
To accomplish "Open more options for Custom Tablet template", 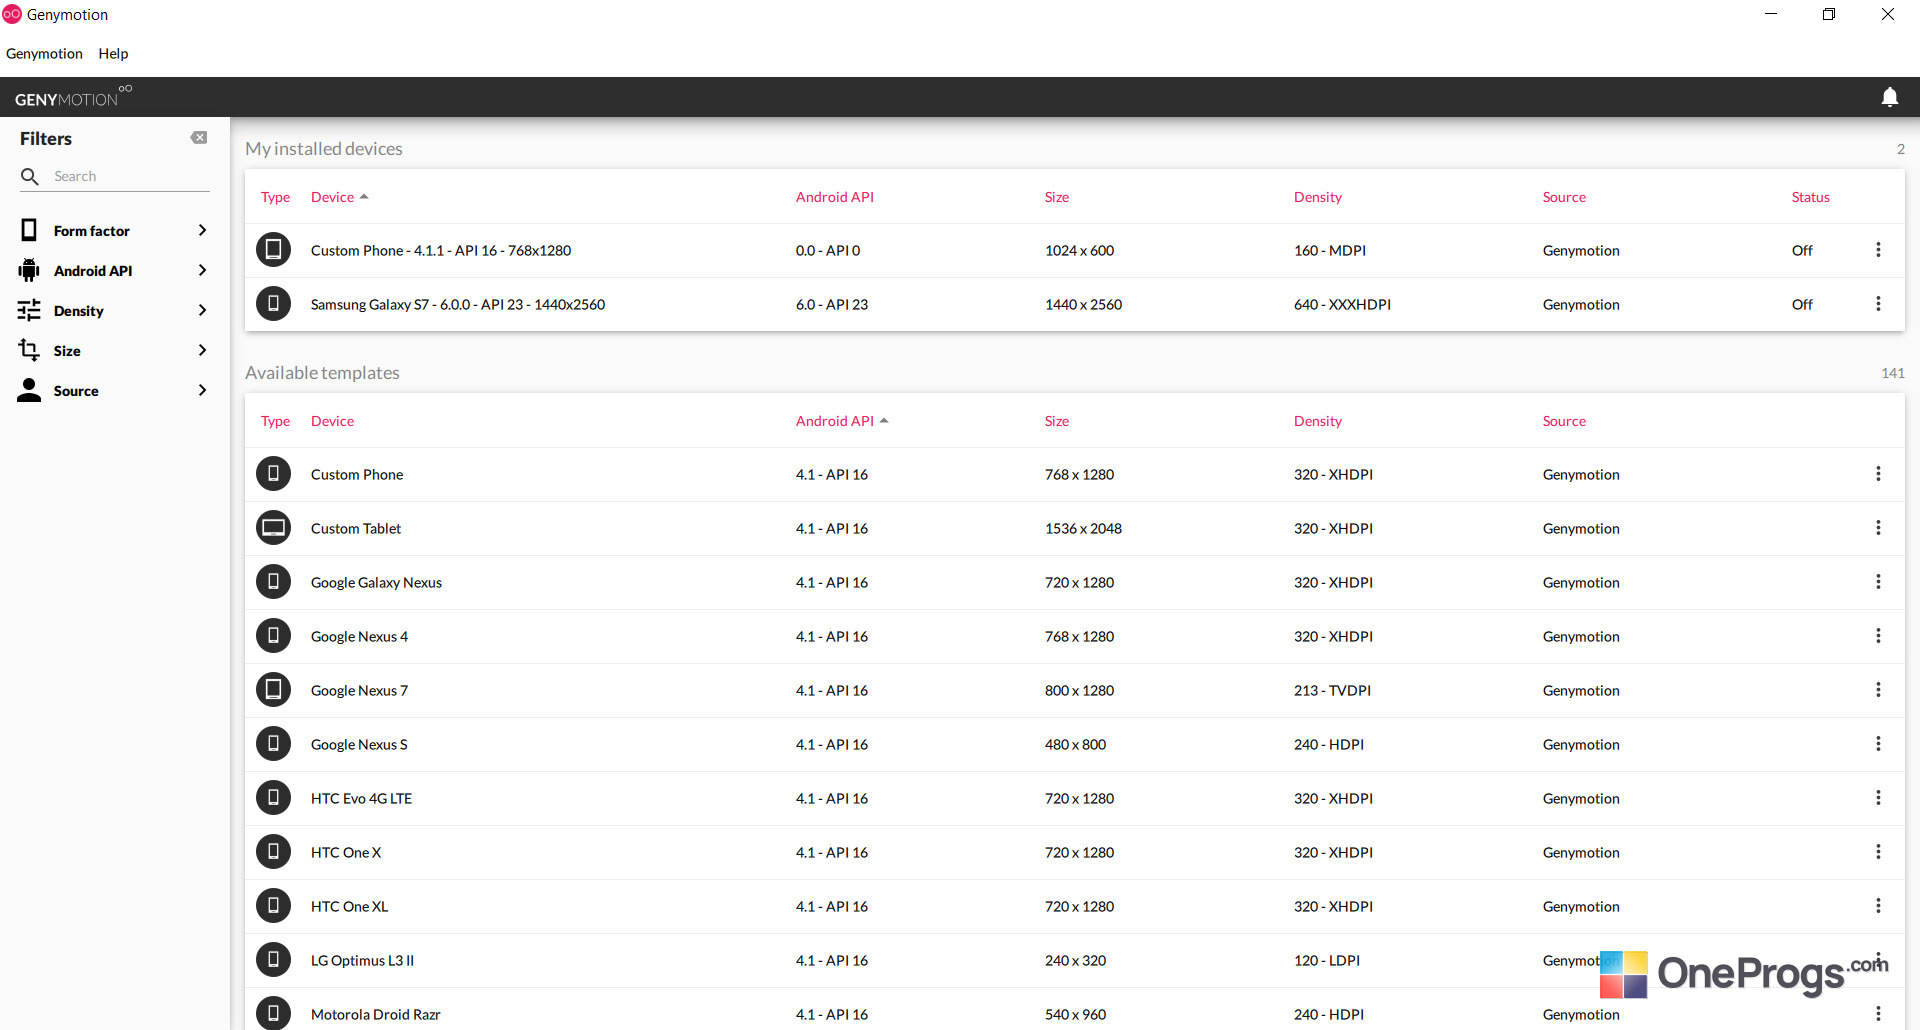I will [1878, 528].
